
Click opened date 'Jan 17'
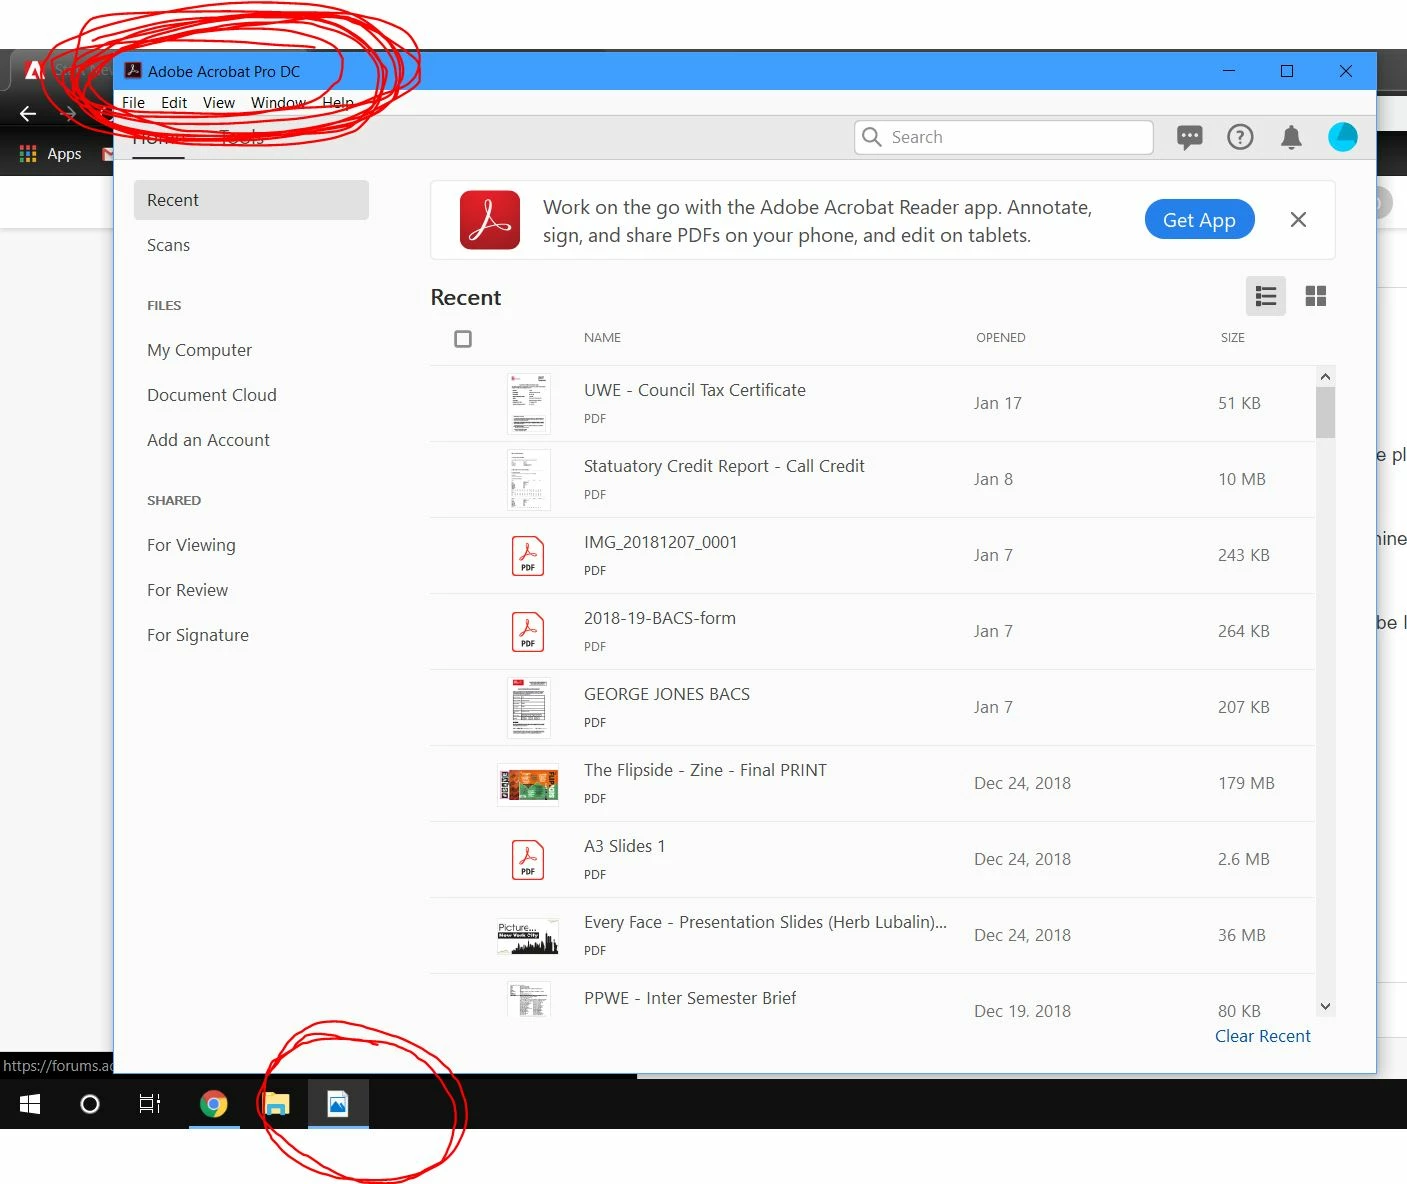tap(997, 403)
